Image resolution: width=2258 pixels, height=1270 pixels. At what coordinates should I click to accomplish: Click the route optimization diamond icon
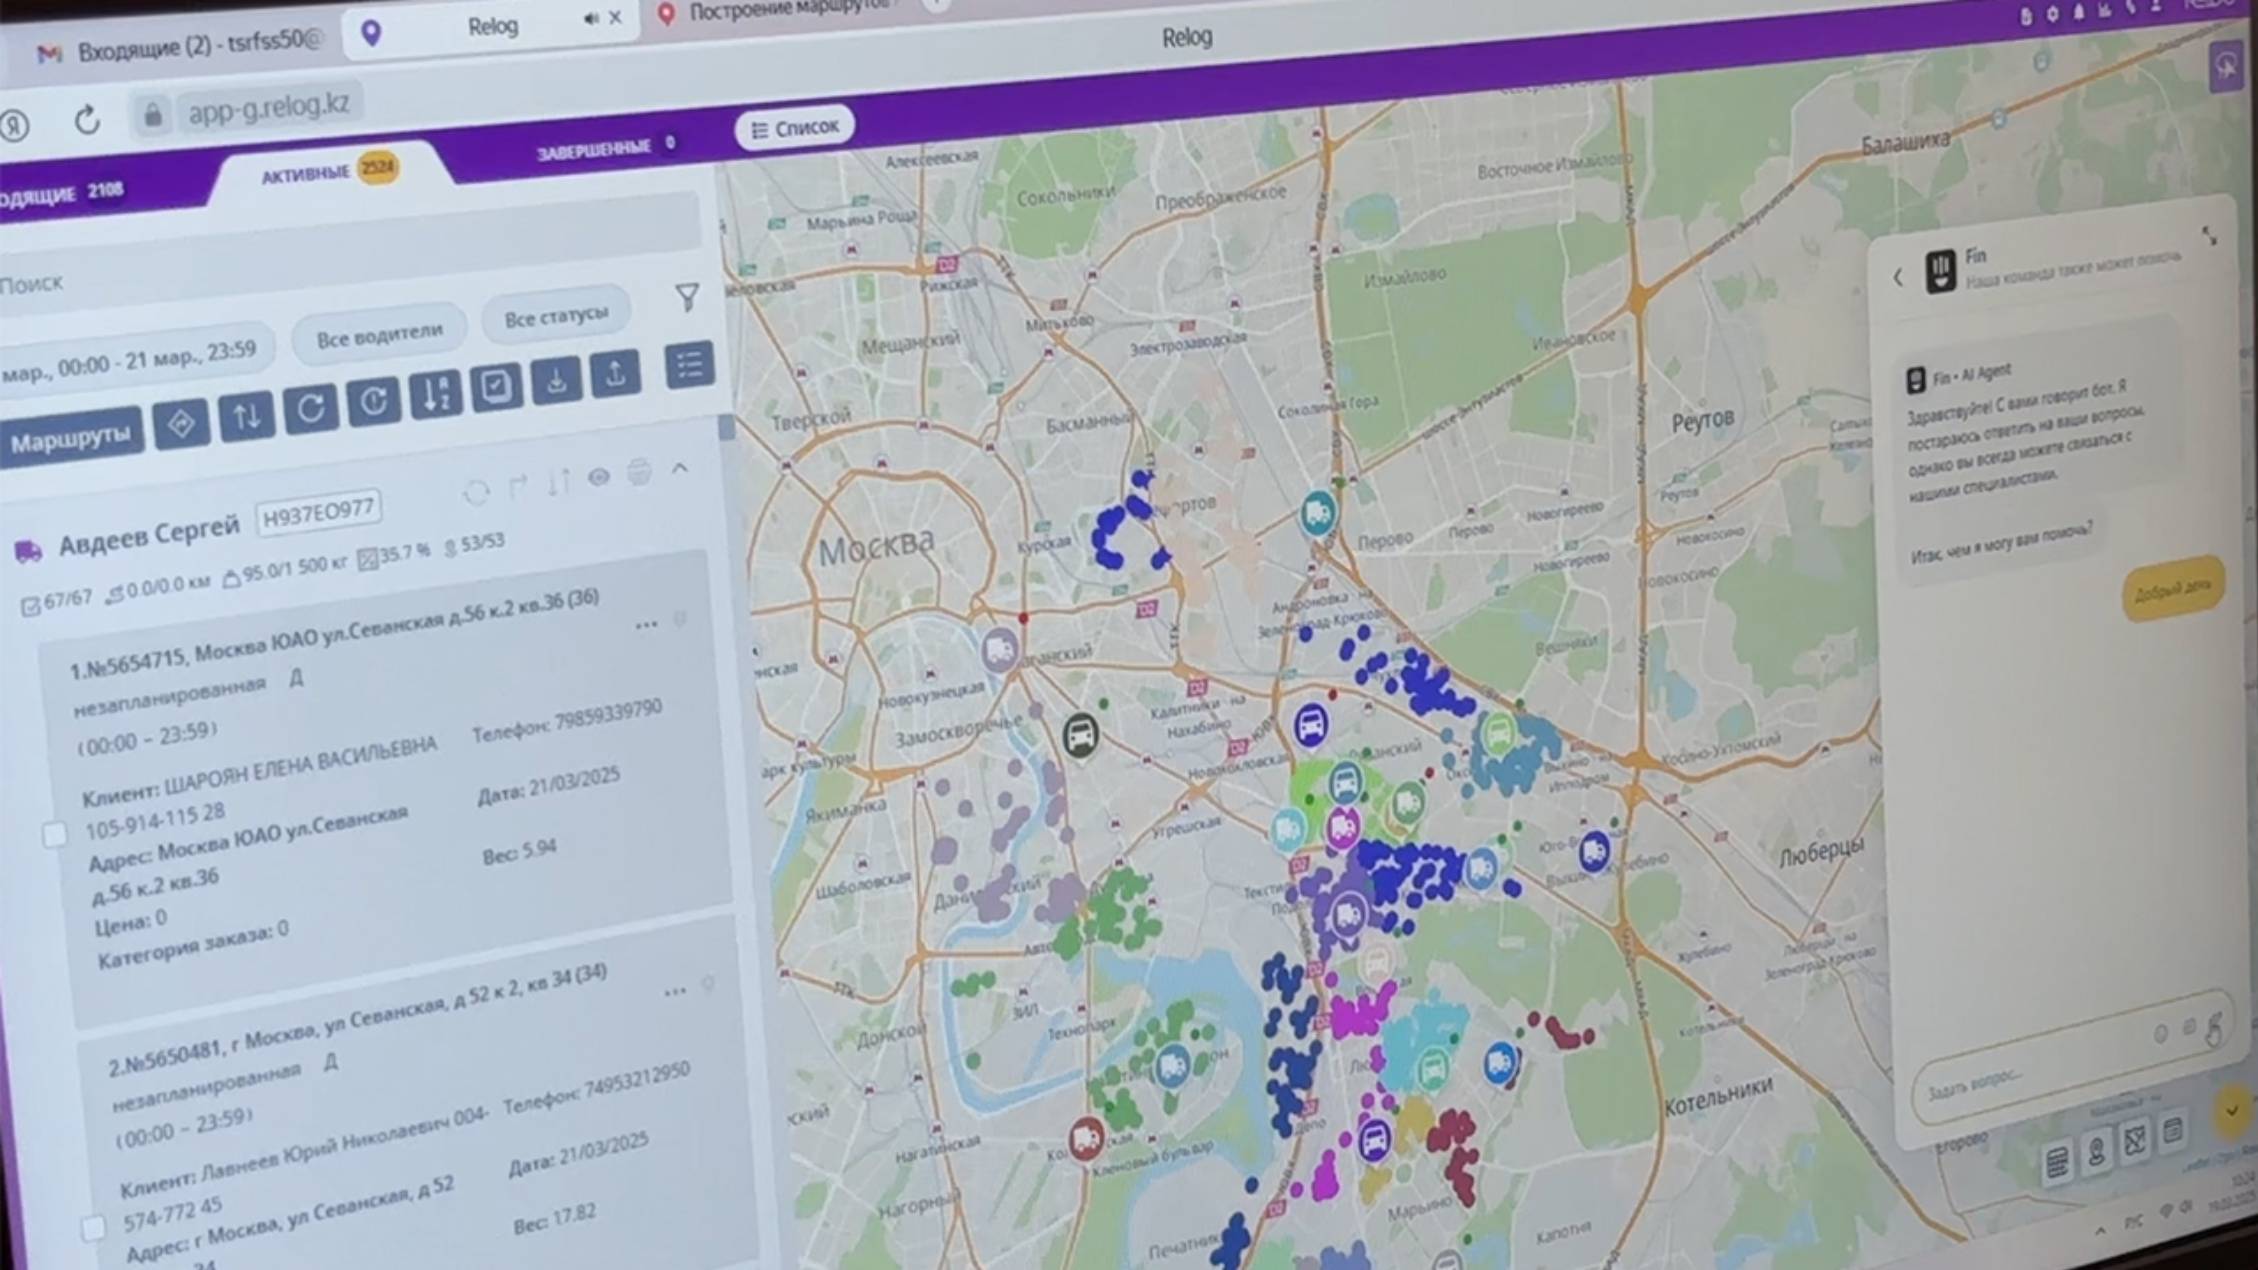pyautogui.click(x=181, y=423)
